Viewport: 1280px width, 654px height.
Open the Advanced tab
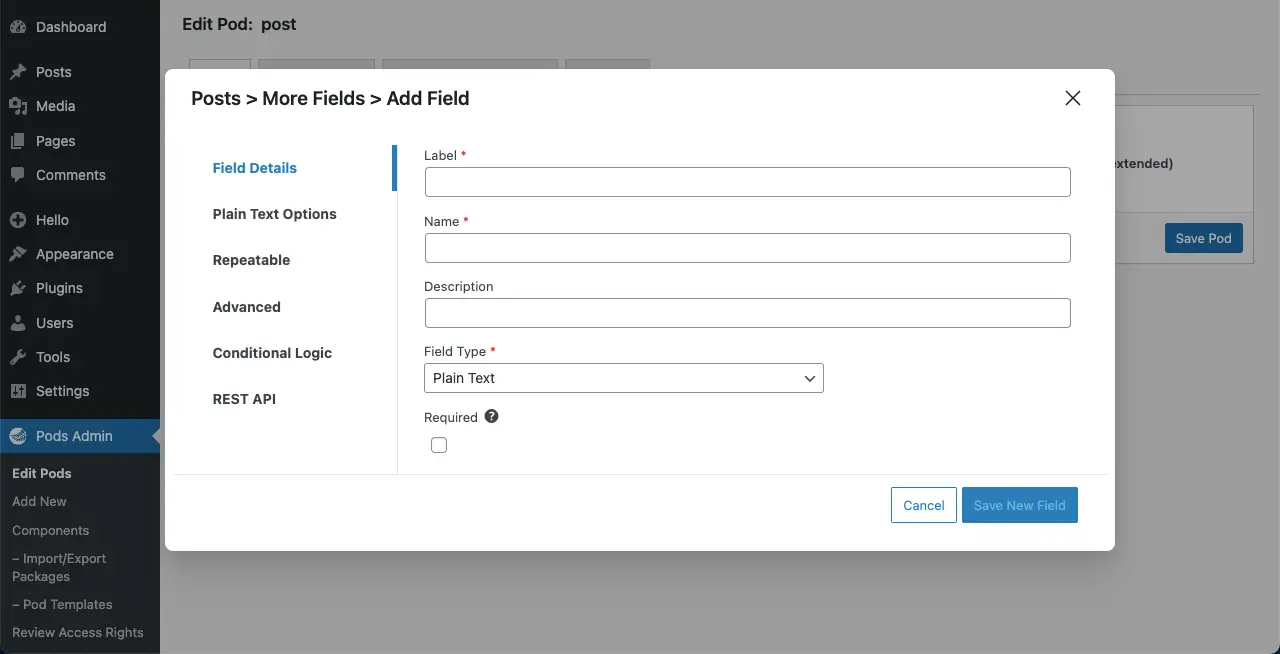click(x=247, y=307)
